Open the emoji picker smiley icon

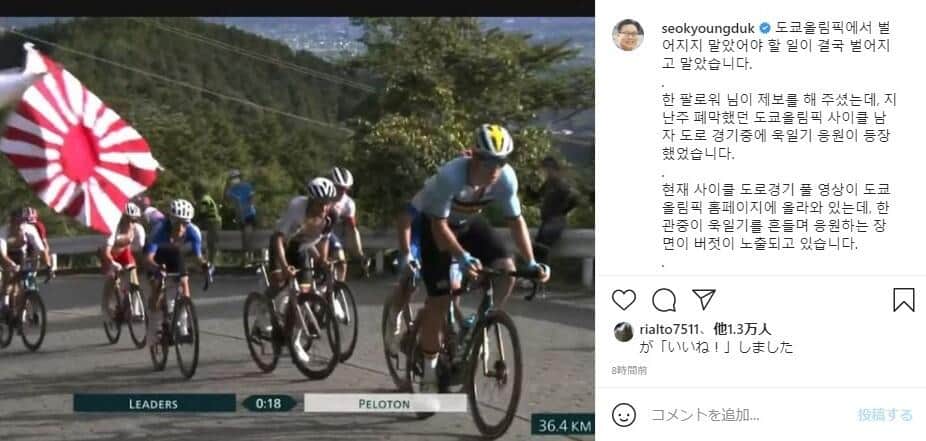624,415
